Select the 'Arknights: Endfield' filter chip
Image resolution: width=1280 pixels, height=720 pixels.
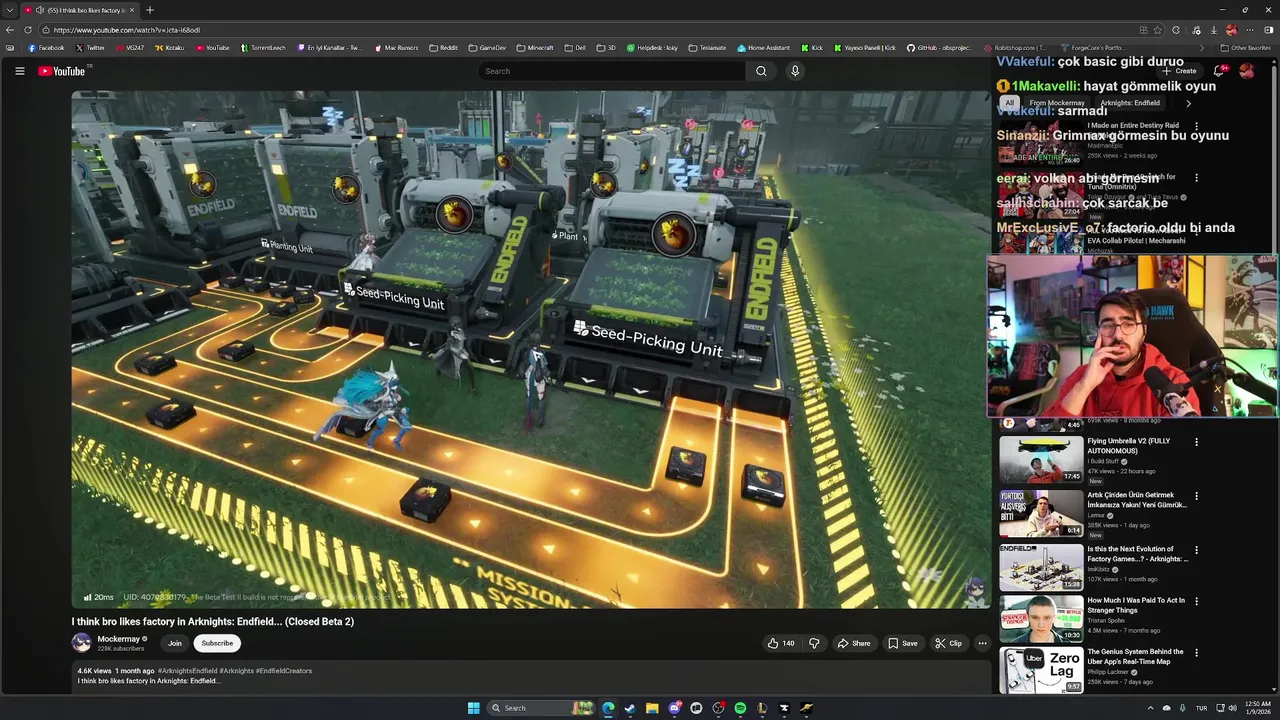point(1130,103)
